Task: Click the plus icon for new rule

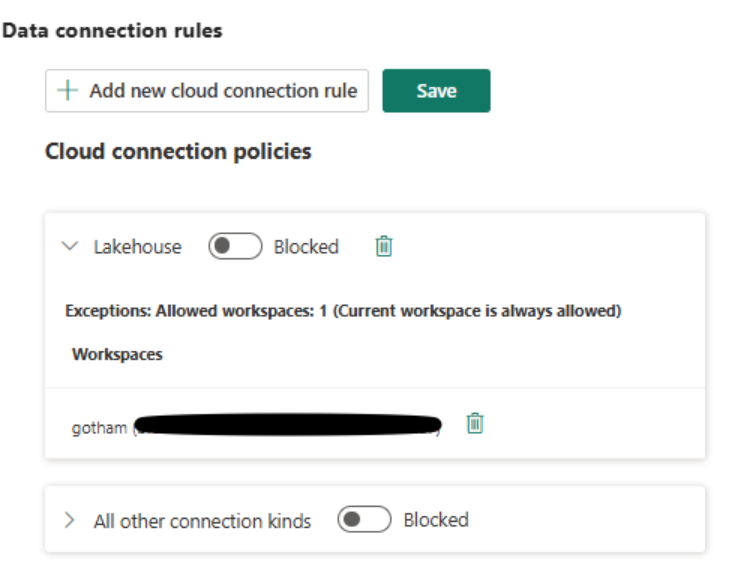Action: click(x=68, y=91)
